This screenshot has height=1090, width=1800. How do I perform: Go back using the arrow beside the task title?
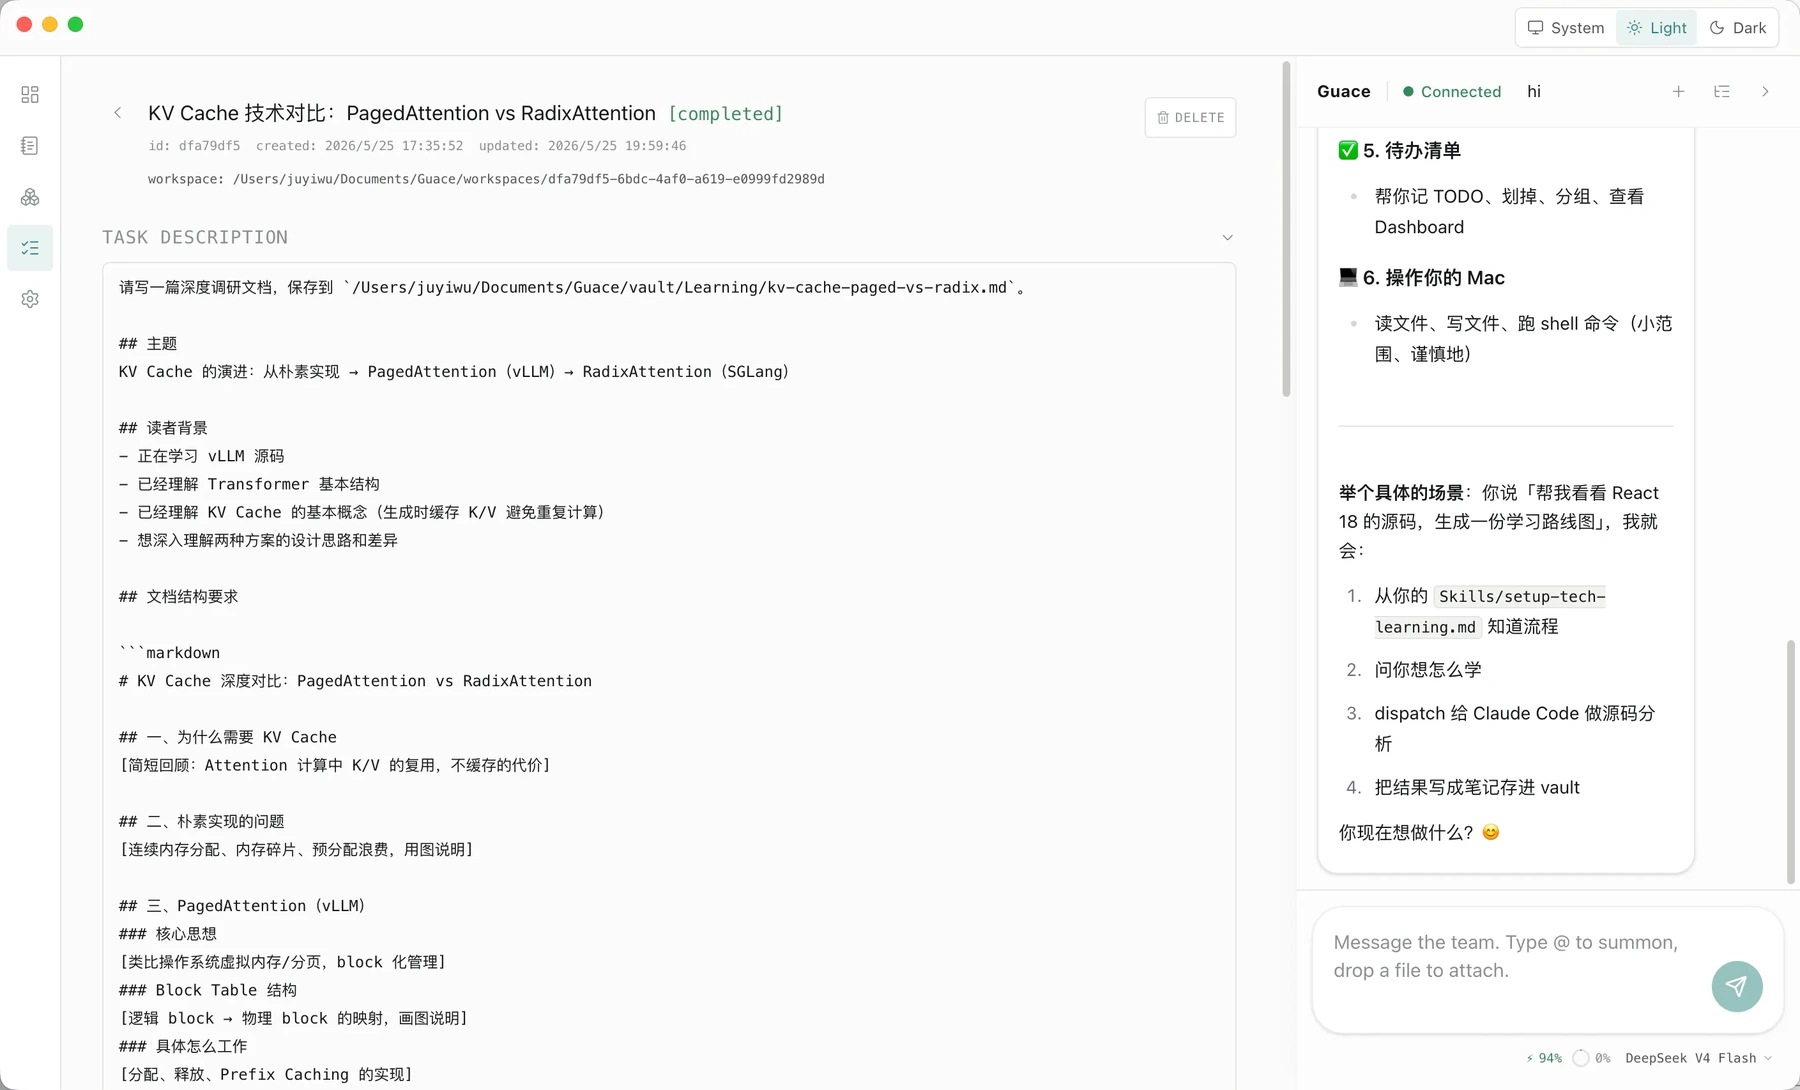[x=118, y=113]
